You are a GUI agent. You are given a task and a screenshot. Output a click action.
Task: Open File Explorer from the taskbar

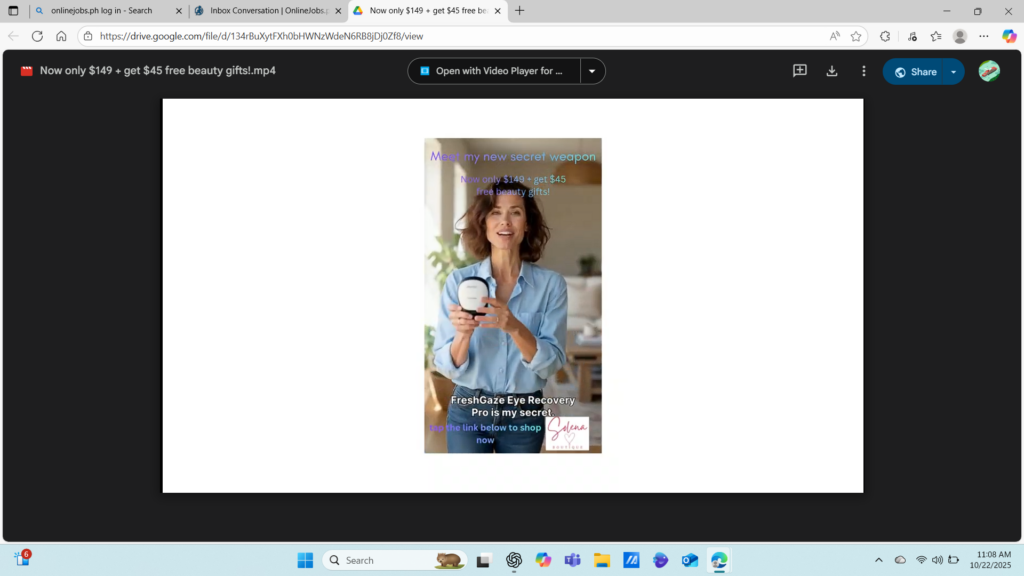(x=602, y=560)
